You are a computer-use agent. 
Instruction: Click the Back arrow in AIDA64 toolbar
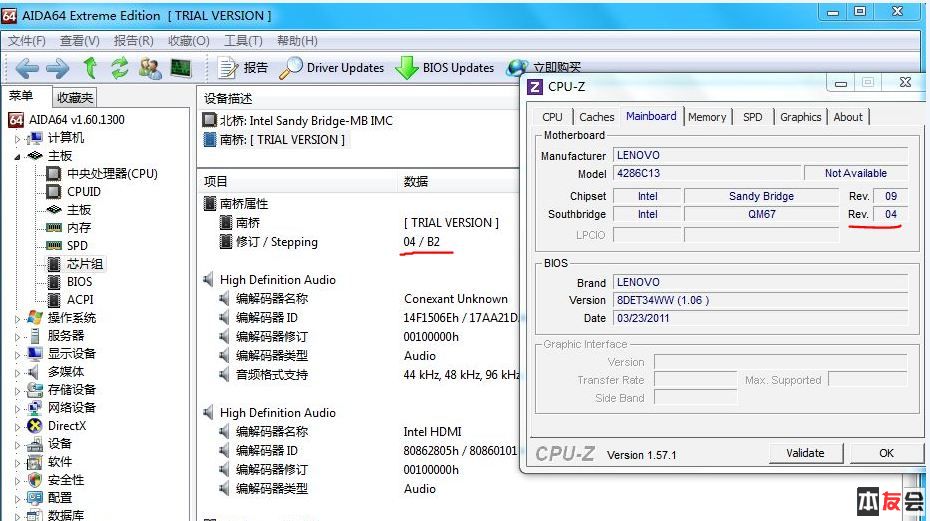[x=27, y=68]
